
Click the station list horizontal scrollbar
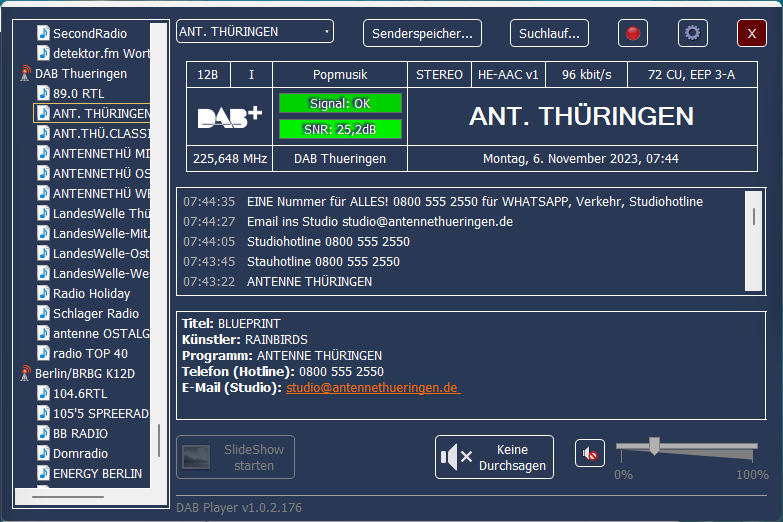[x=68, y=496]
